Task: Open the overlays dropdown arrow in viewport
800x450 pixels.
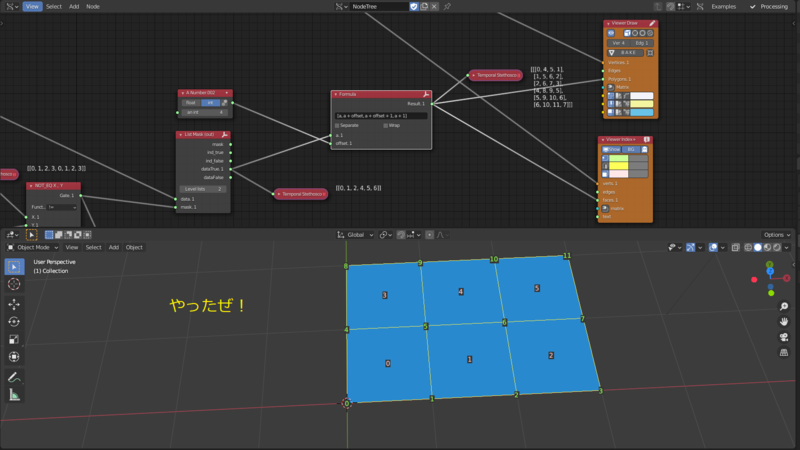Action: [722, 247]
